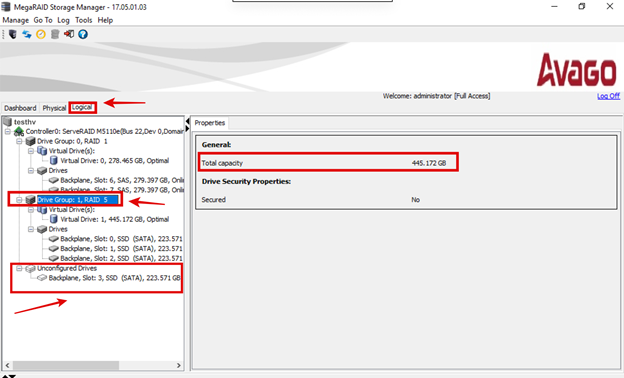Image resolution: width=624 pixels, height=378 pixels.
Task: Collapse Virtual Drive(s) under Drive Group 0
Action: [x=31, y=151]
